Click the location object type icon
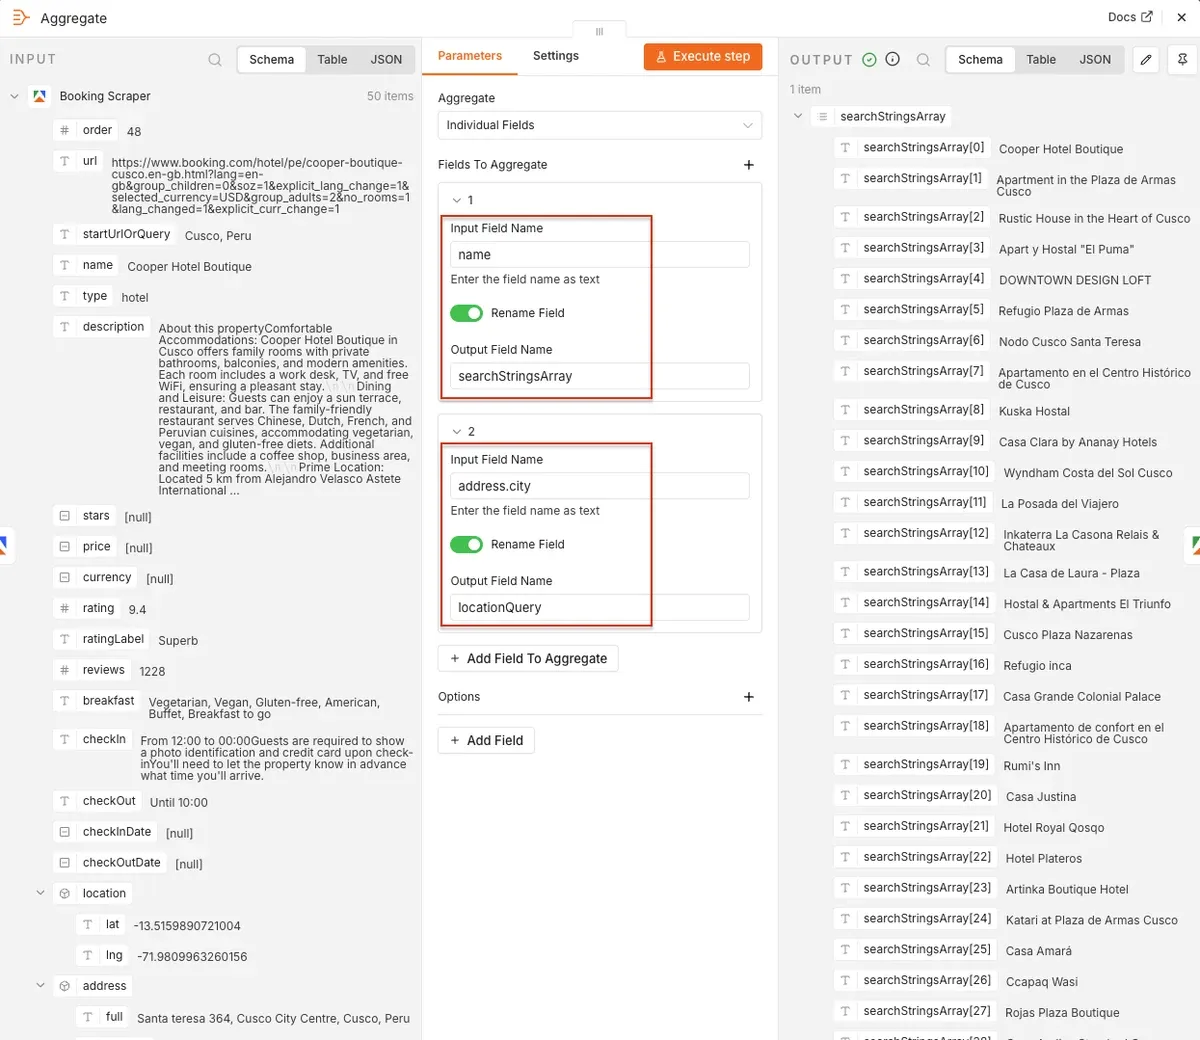The image size is (1200, 1040). (65, 894)
